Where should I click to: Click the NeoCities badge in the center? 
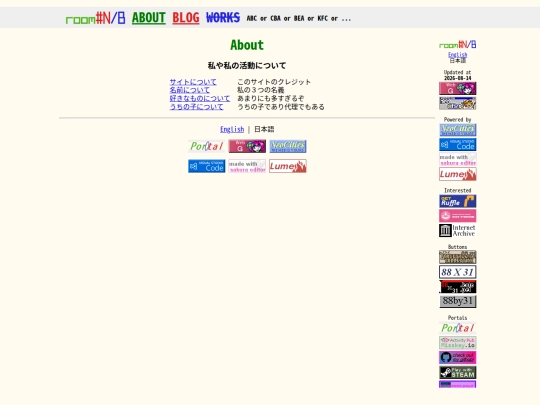tap(288, 146)
